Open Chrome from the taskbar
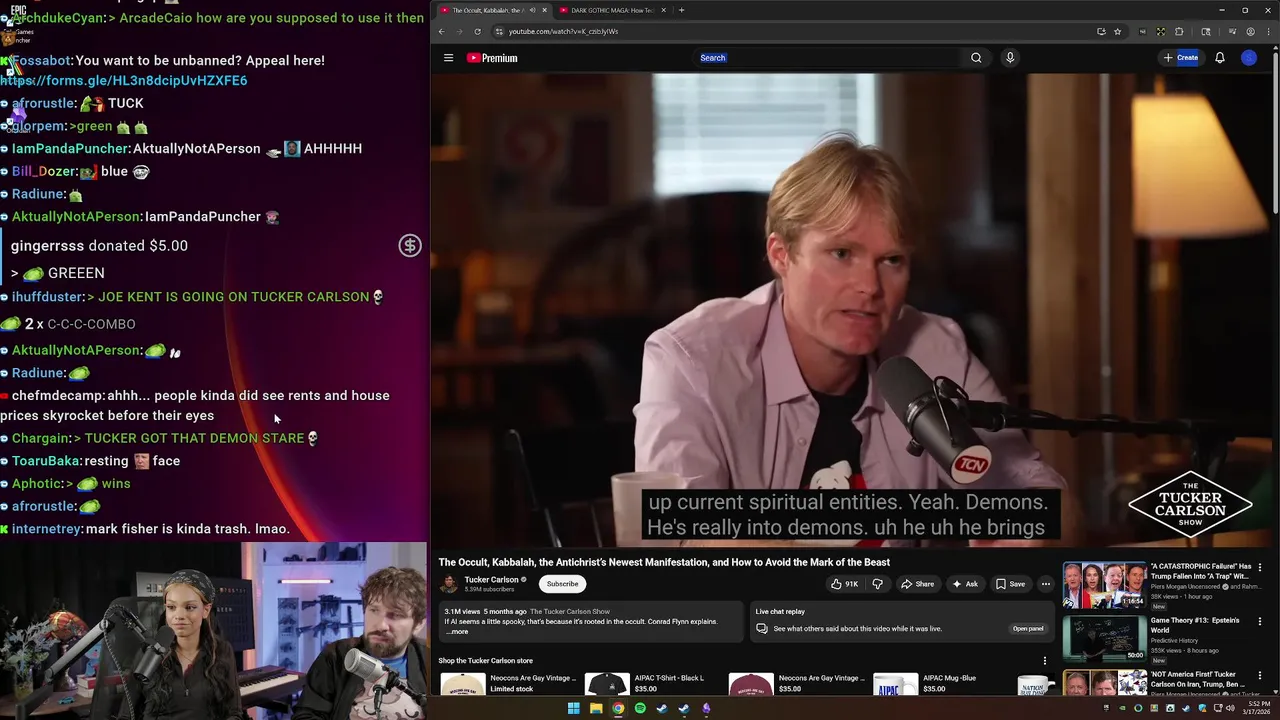The image size is (1280, 720). click(x=618, y=708)
